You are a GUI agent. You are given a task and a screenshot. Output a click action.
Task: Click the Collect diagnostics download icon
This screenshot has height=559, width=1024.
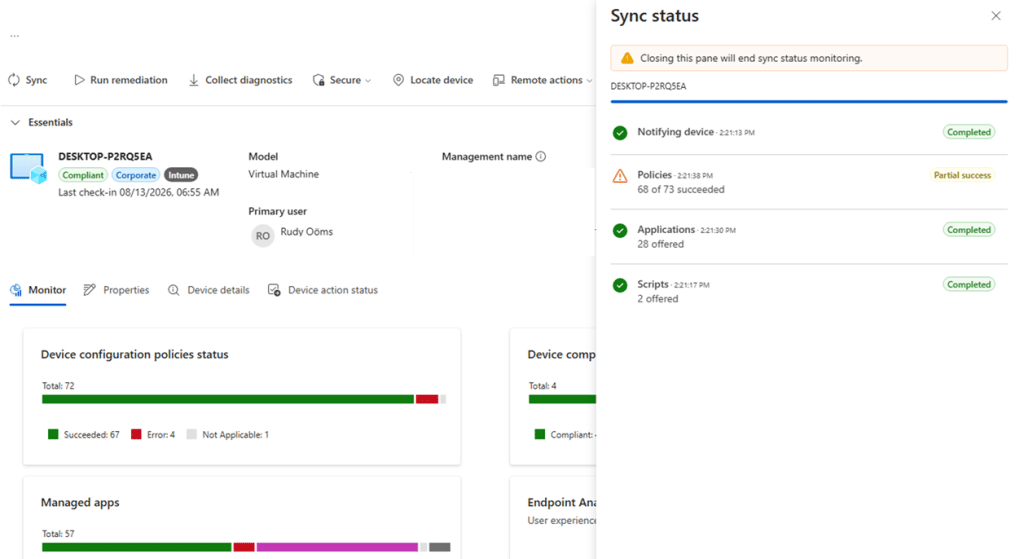[194, 80]
